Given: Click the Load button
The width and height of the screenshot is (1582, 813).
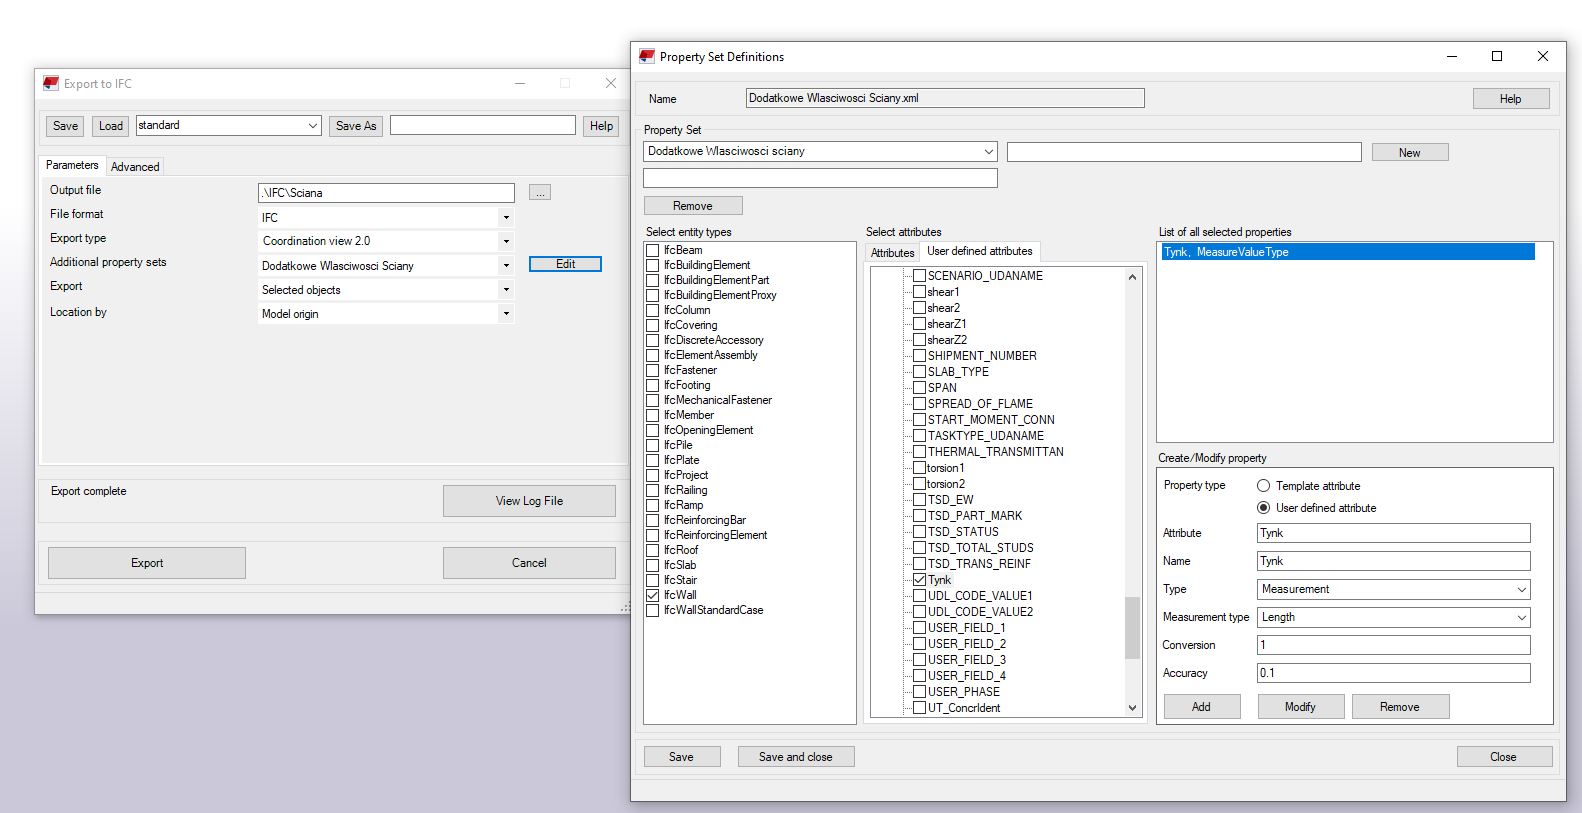Looking at the screenshot, I should pyautogui.click(x=111, y=126).
